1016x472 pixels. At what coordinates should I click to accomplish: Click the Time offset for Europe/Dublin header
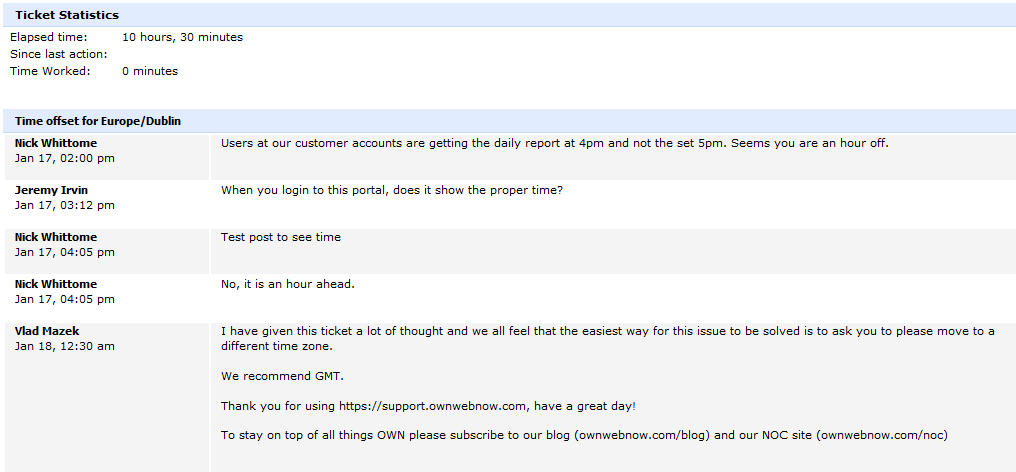98,121
